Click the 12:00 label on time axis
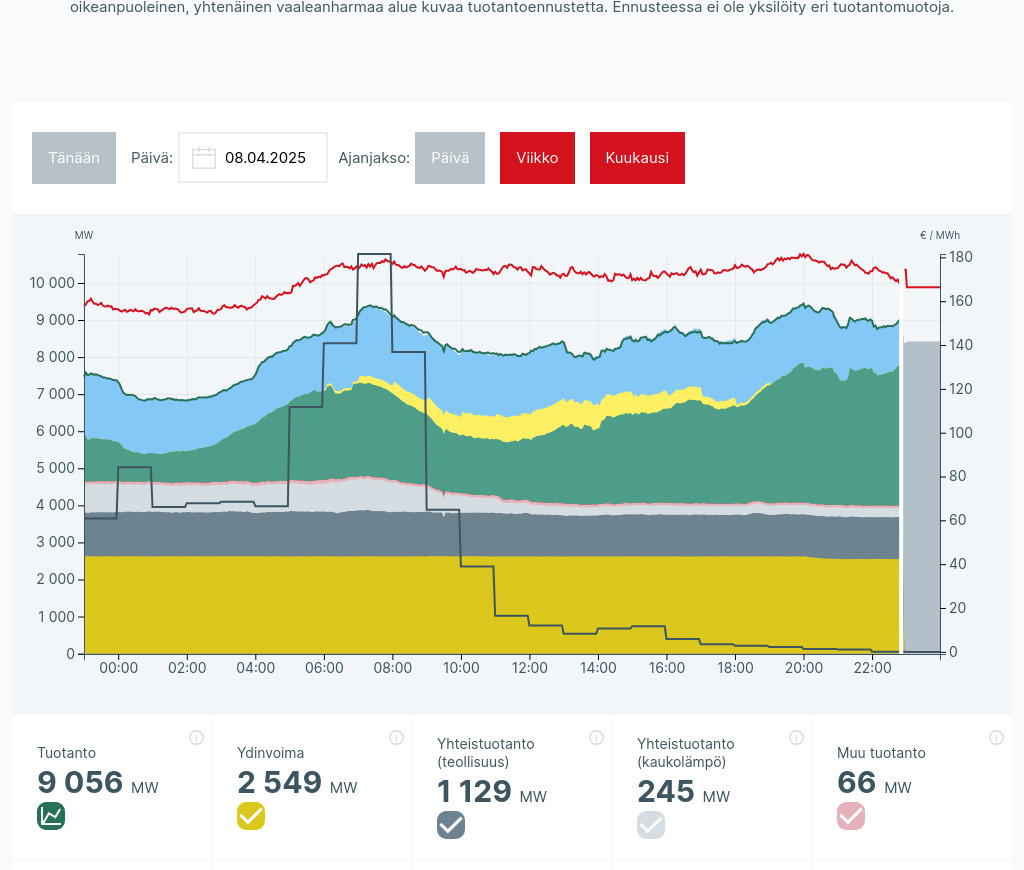The image size is (1024, 870). pyautogui.click(x=529, y=668)
